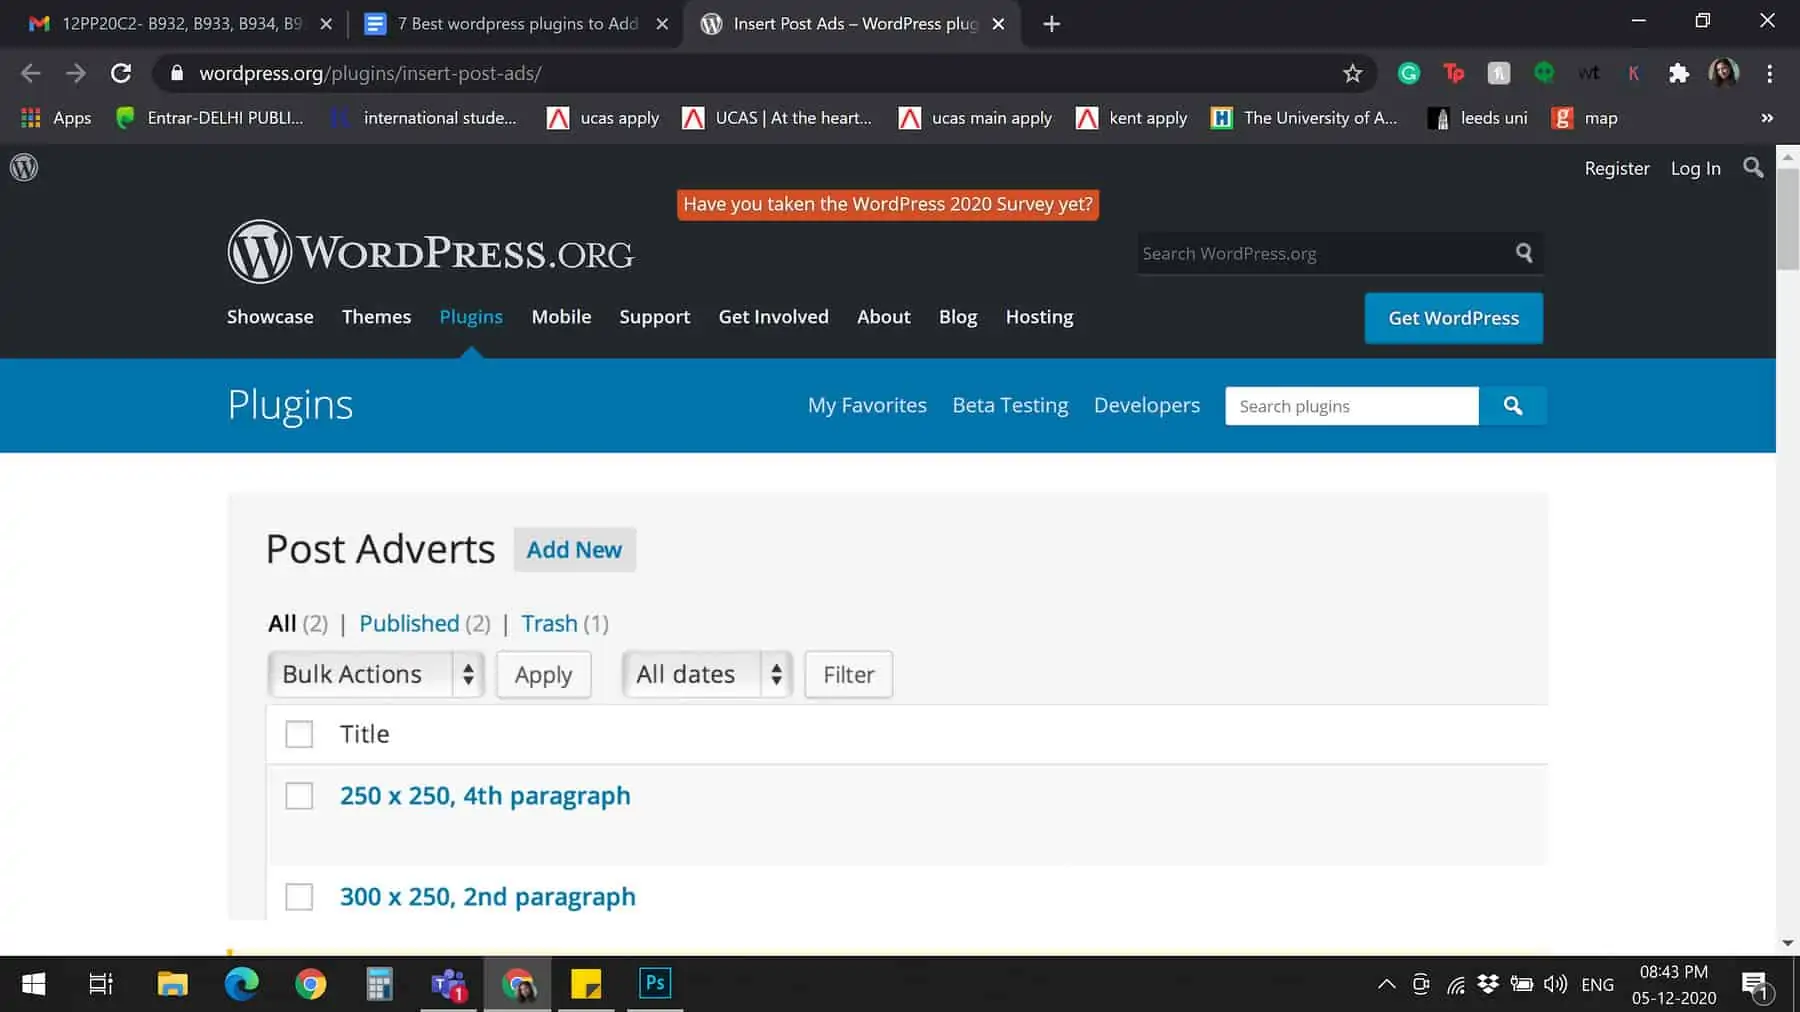Screen dimensions: 1800x1012
Task: Open Windows Start menu
Action: tap(33, 984)
